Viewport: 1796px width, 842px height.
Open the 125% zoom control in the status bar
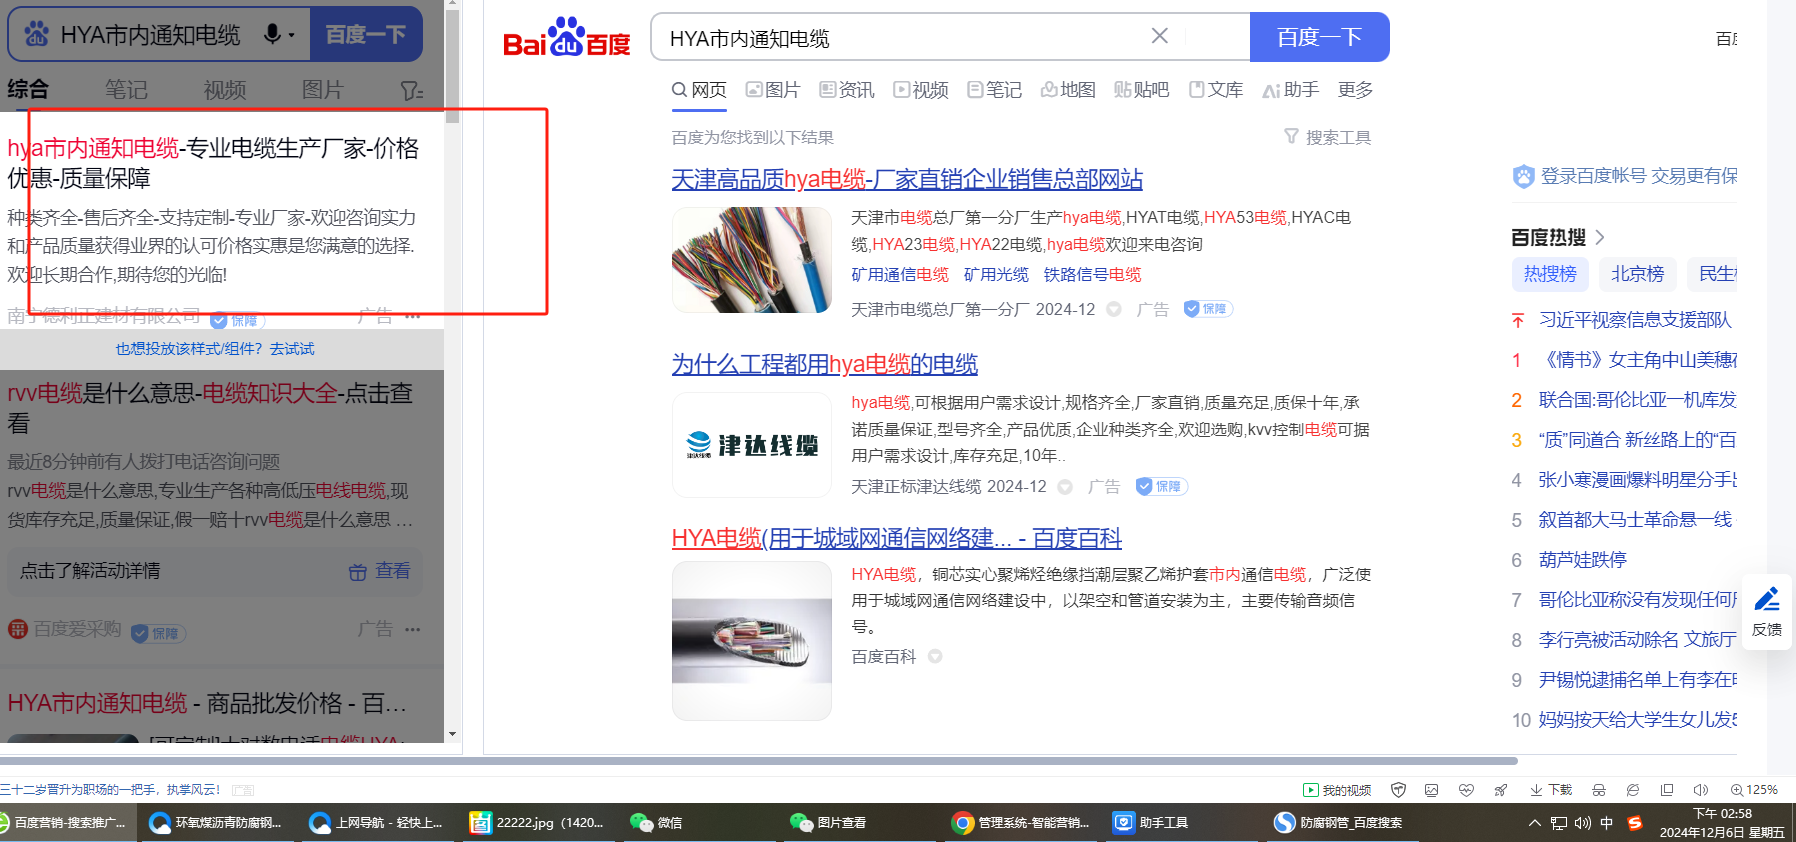[x=1754, y=790]
